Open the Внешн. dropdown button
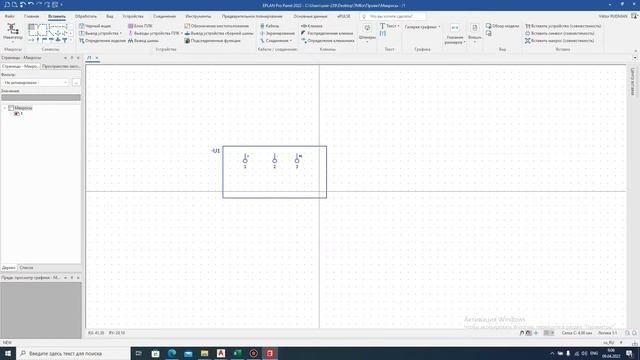 click(475, 33)
